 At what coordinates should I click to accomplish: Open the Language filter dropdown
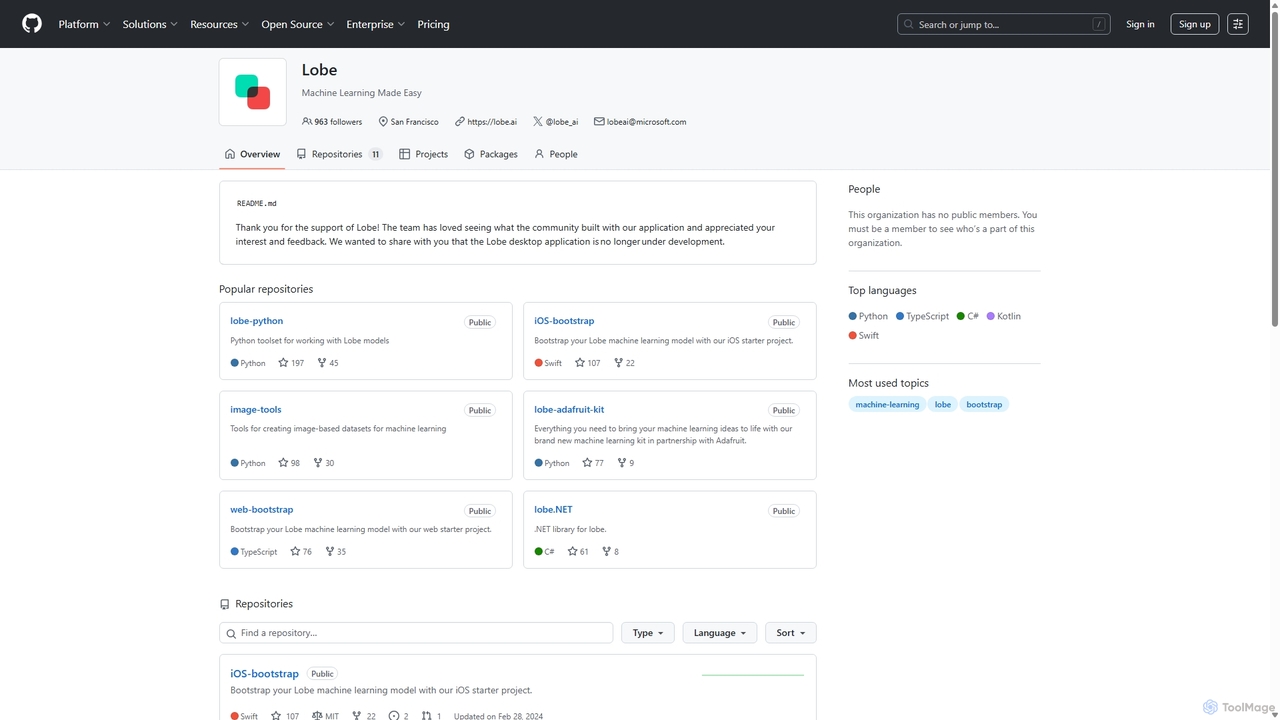tap(720, 633)
